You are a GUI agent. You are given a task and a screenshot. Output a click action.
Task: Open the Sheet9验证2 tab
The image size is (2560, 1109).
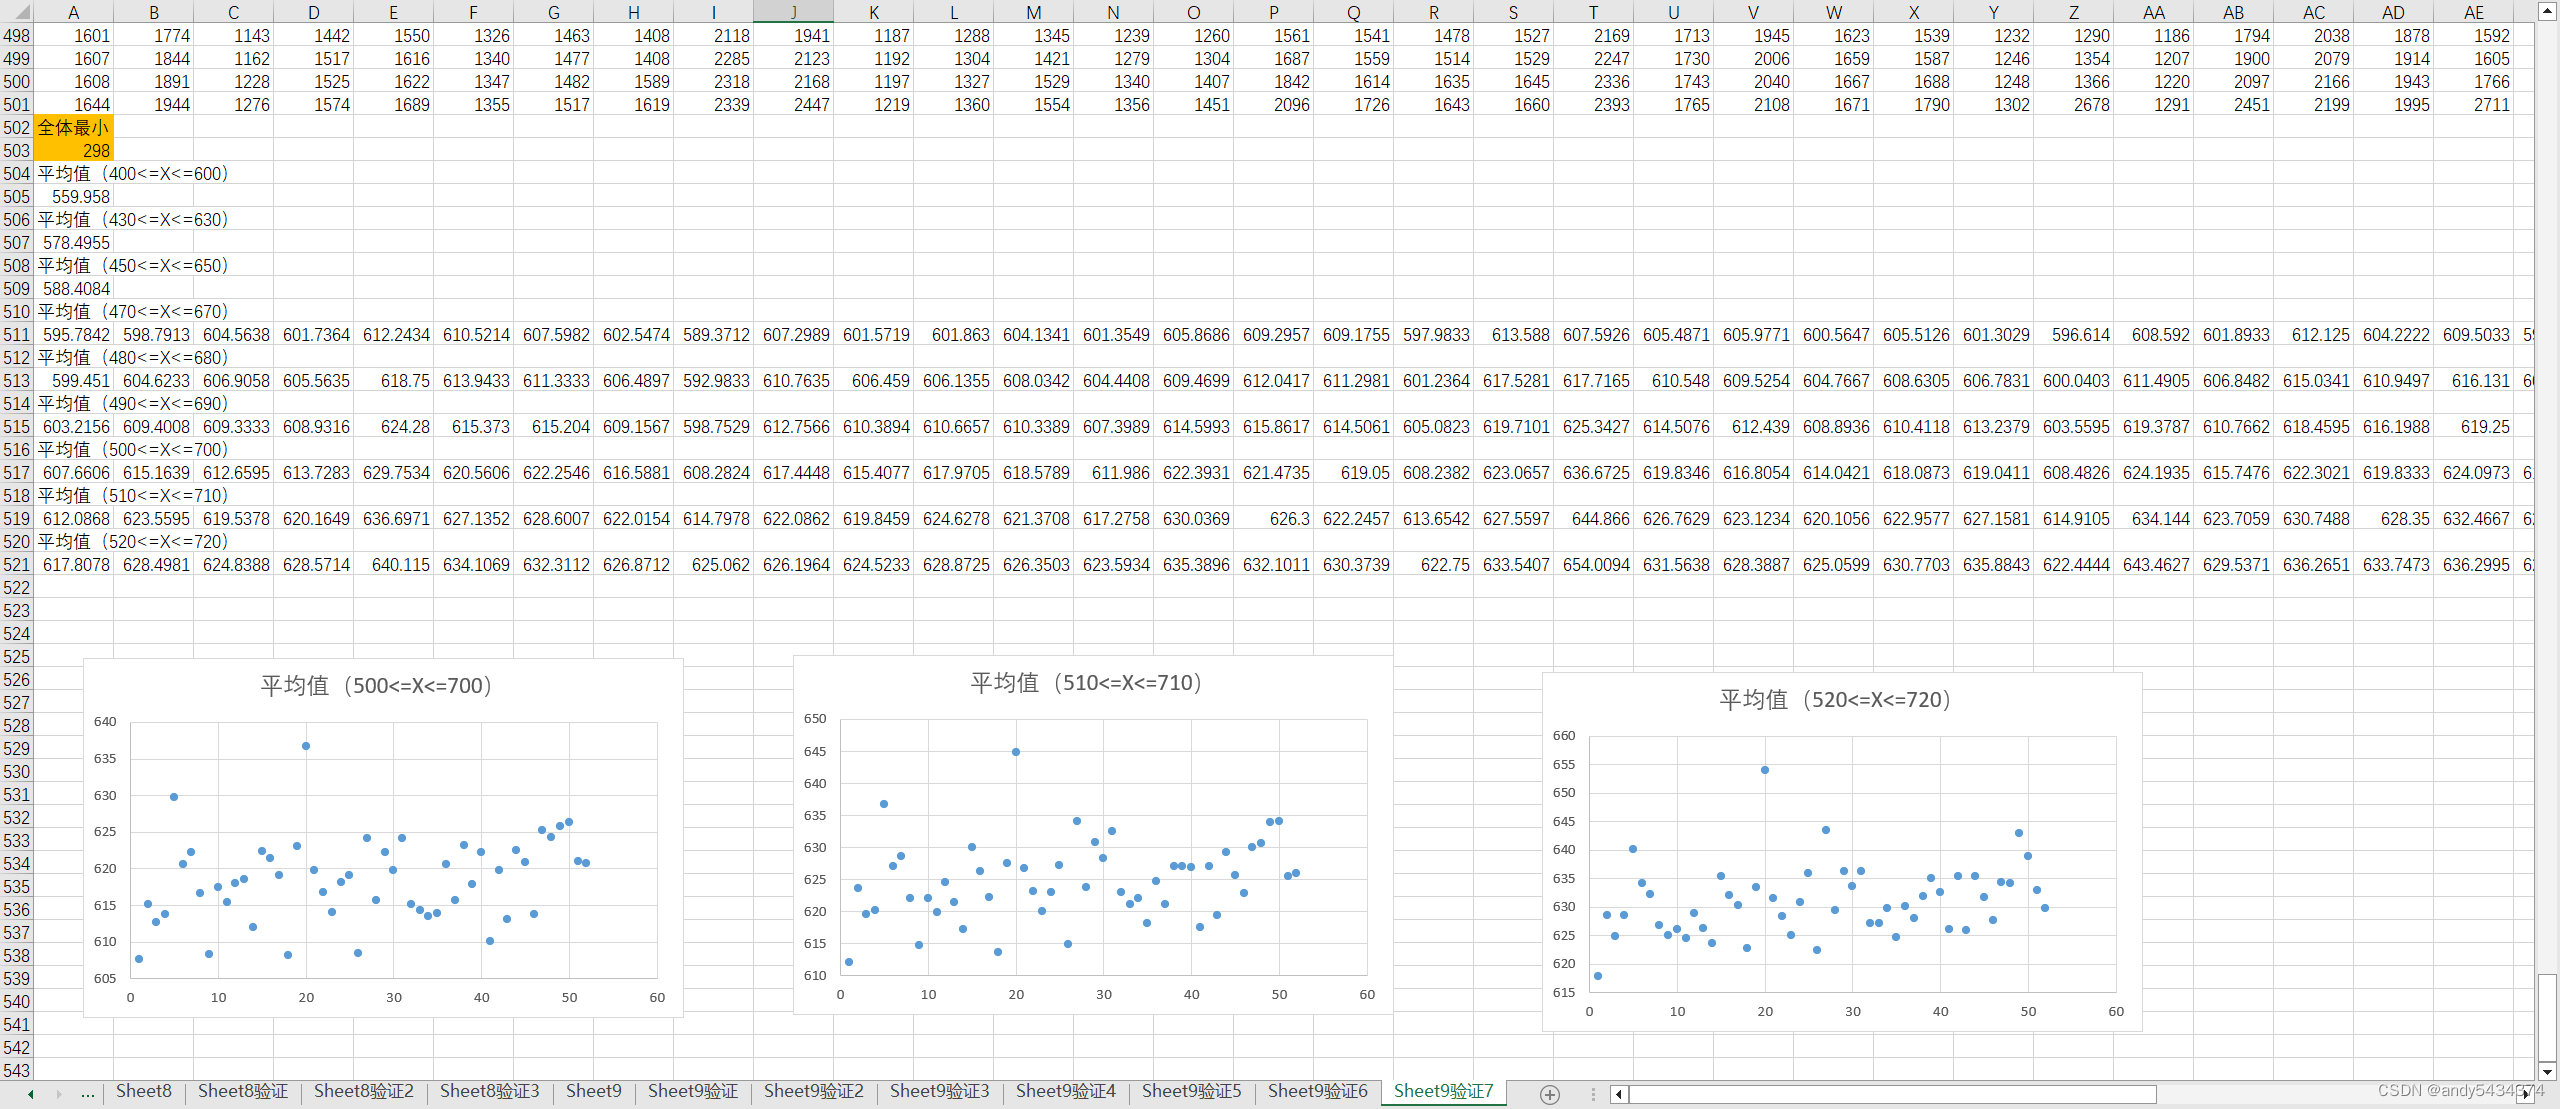pyautogui.click(x=814, y=1091)
